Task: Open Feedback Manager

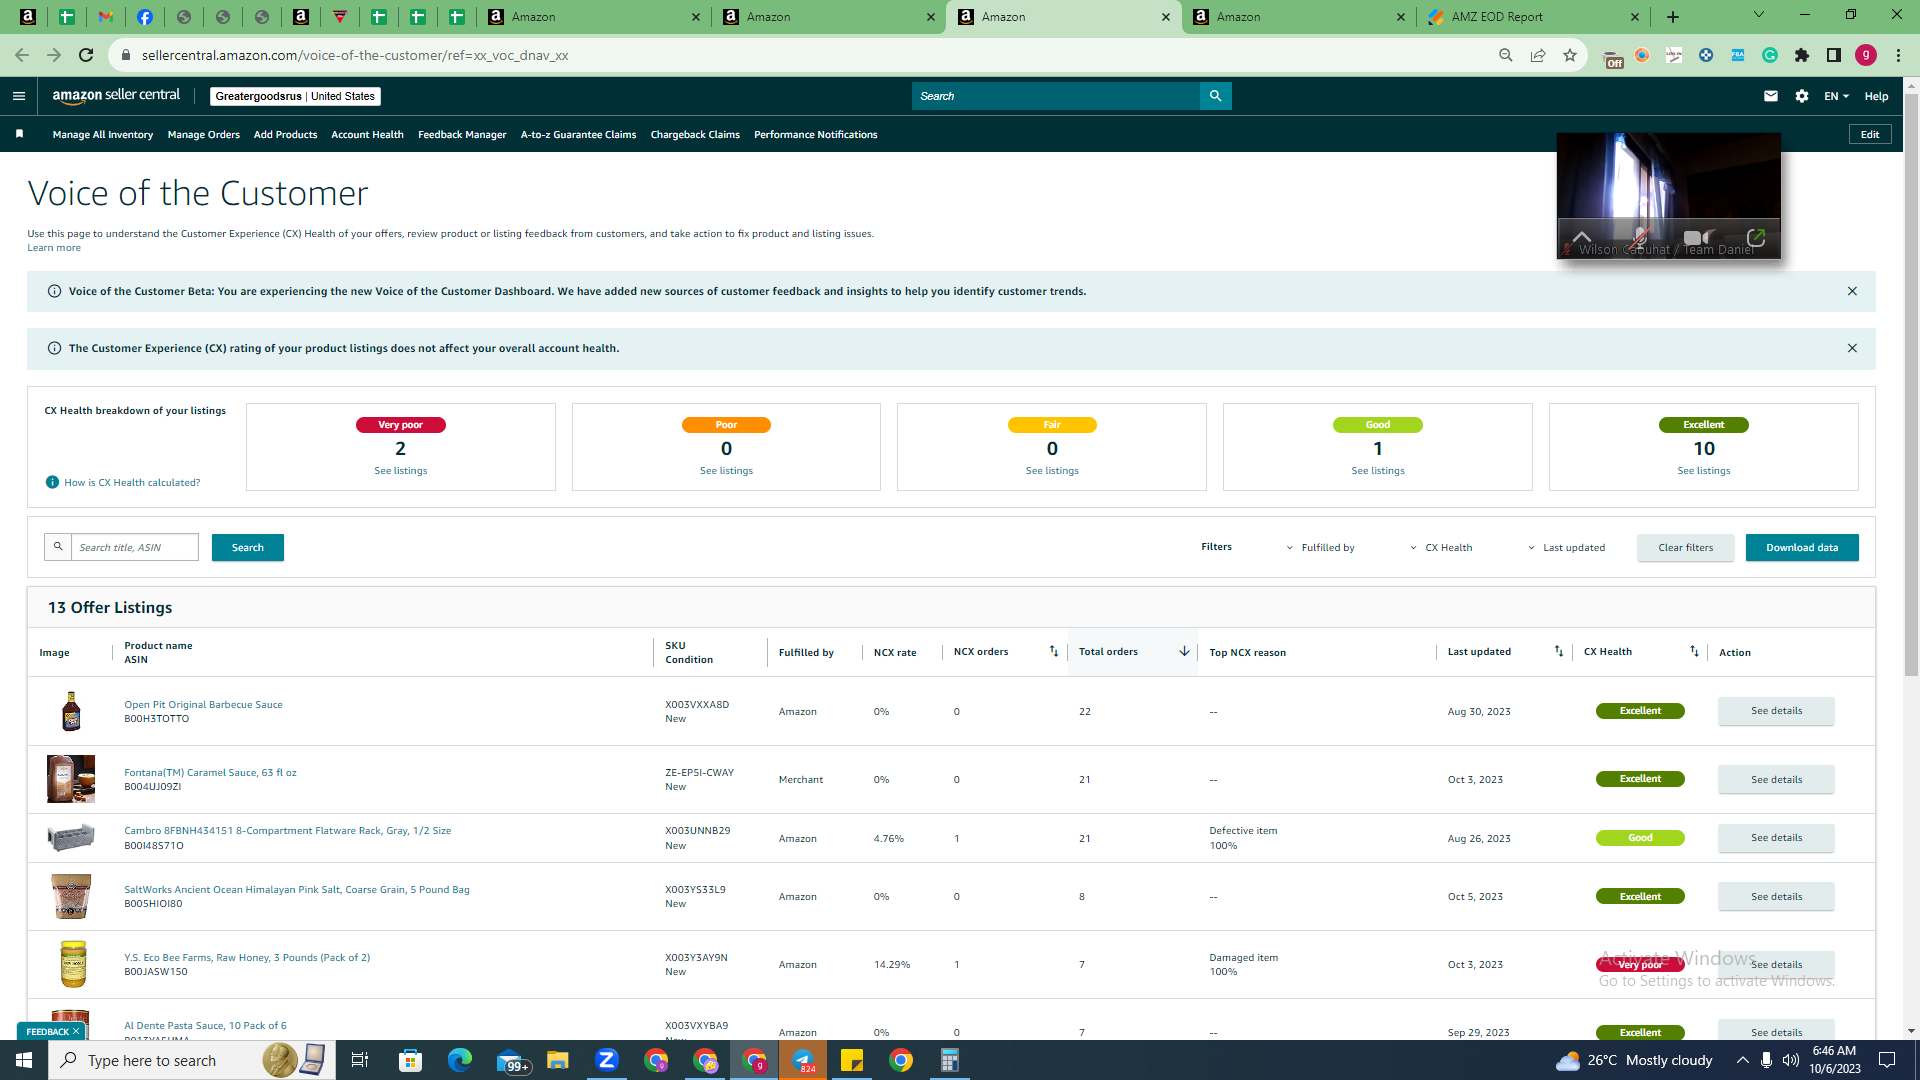Action: [x=462, y=135]
